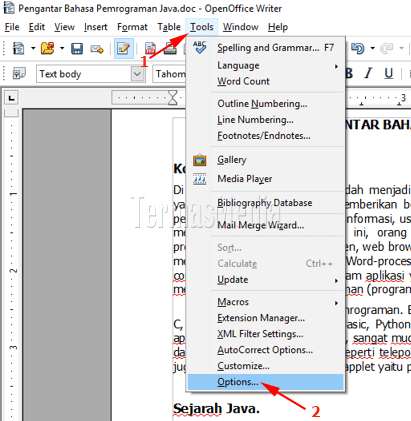This screenshot has width=411, height=421.
Task: Open the Redo history dropdown arrow
Action: tap(401, 49)
